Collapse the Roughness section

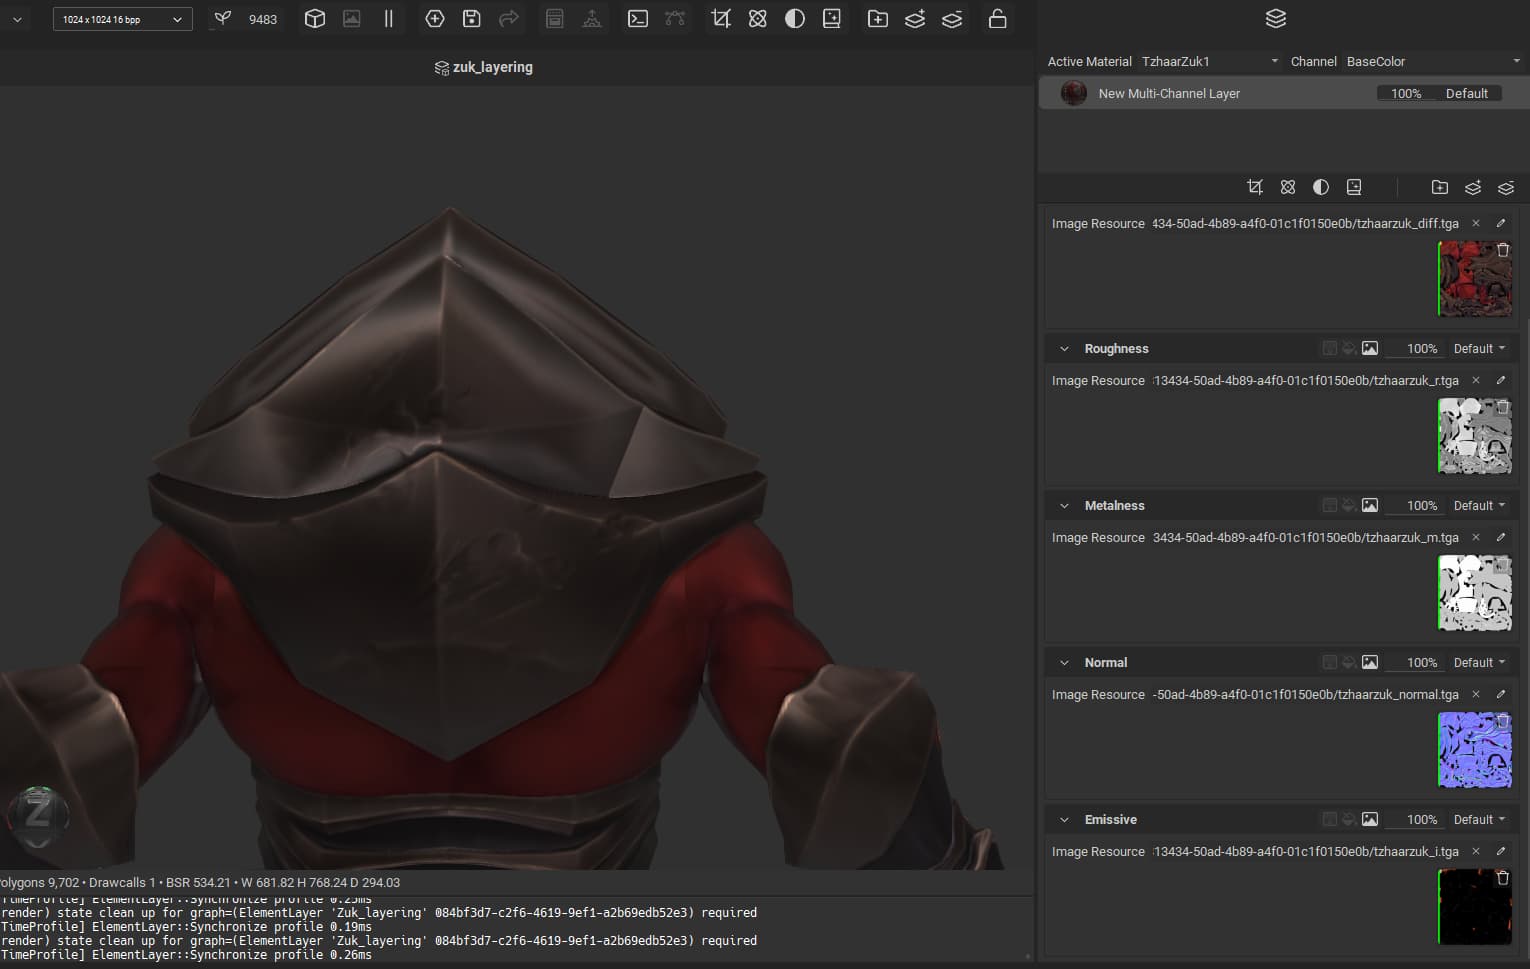1064,349
